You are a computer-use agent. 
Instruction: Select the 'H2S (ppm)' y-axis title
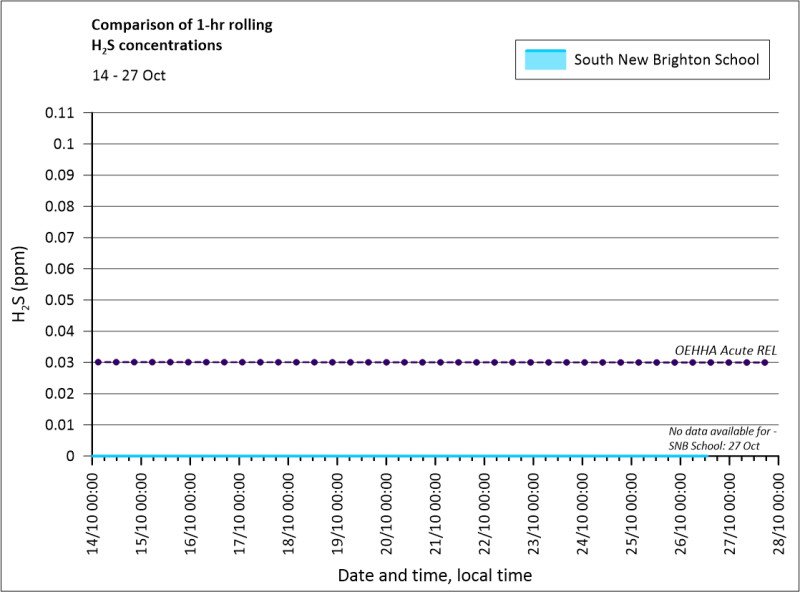(x=20, y=285)
